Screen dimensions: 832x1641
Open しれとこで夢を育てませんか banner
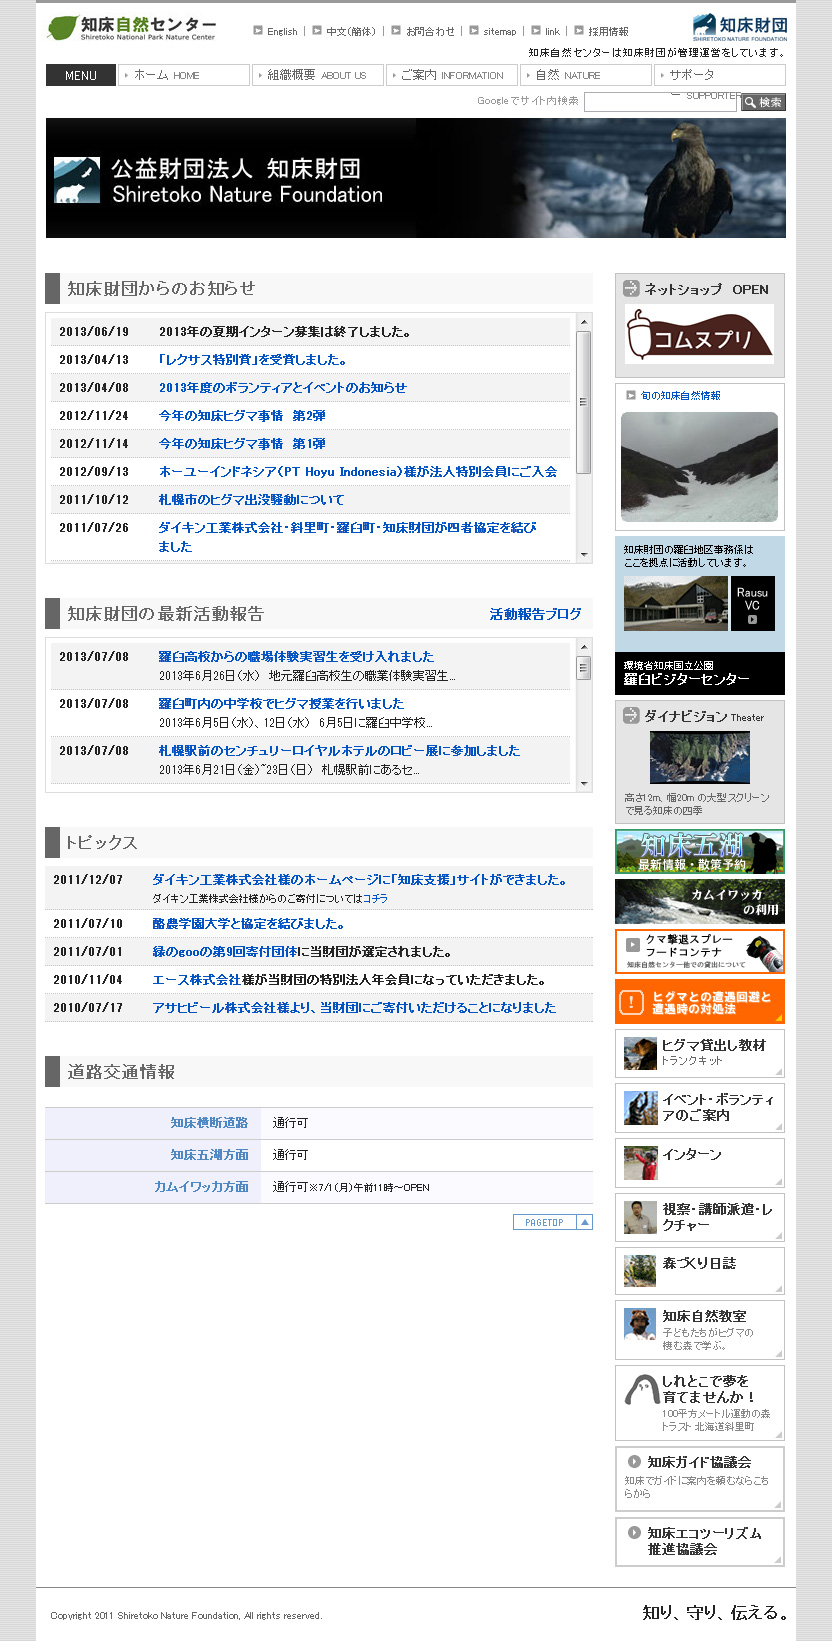tap(700, 1403)
